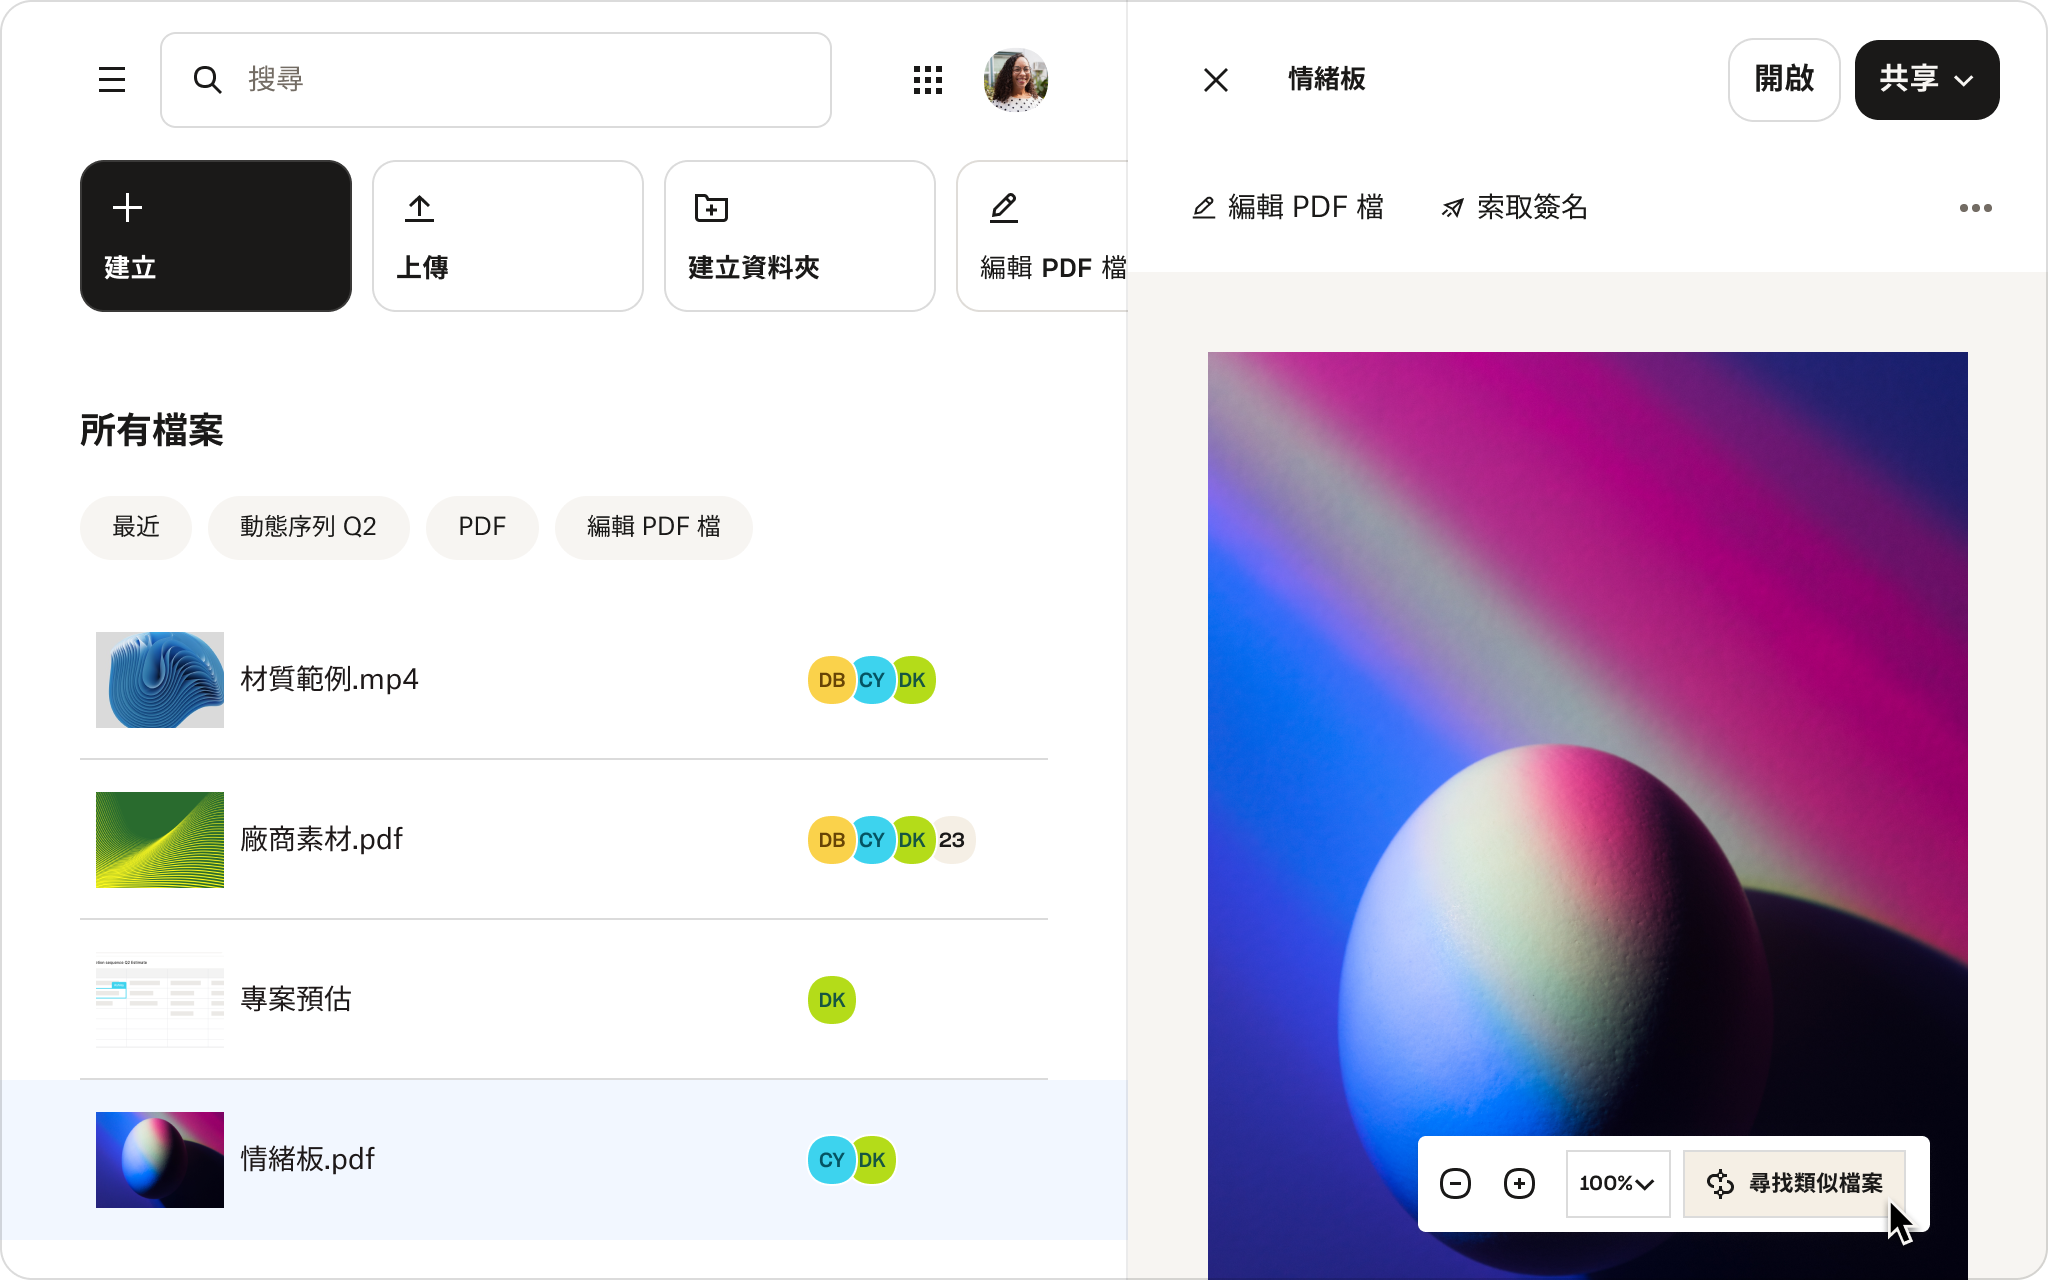Click 索取簽名 request signature
This screenshot has height=1280, width=2048.
pos(1514,208)
